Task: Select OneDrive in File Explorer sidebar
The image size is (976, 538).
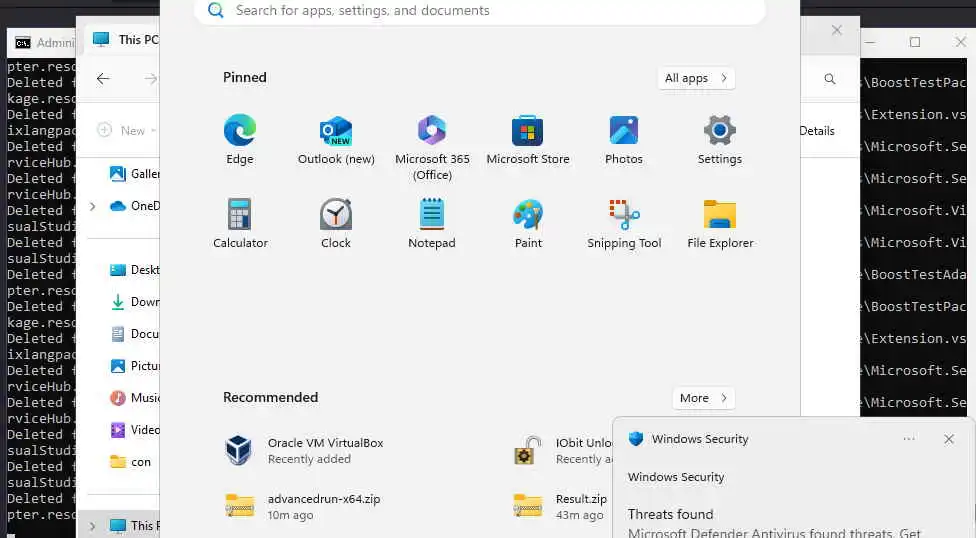Action: click(x=133, y=205)
